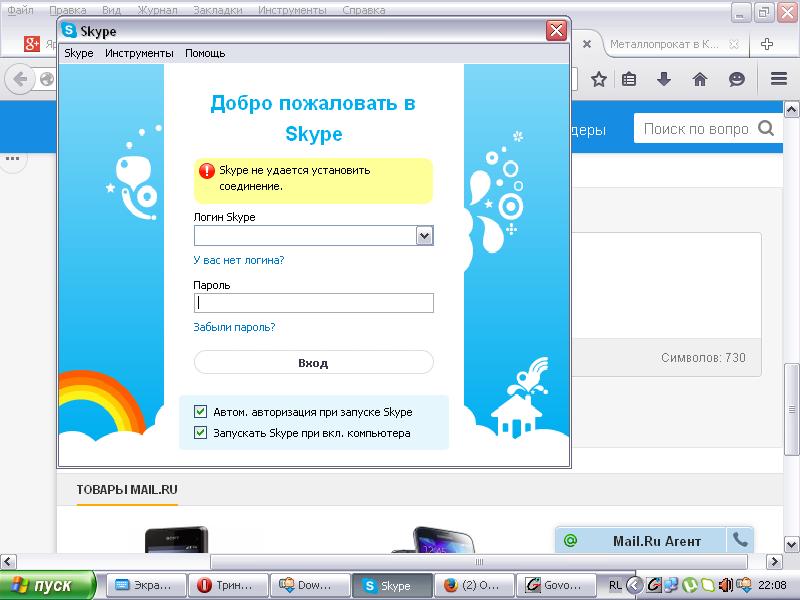Open the chat smiley icon in Firefox toolbar

pos(737,79)
